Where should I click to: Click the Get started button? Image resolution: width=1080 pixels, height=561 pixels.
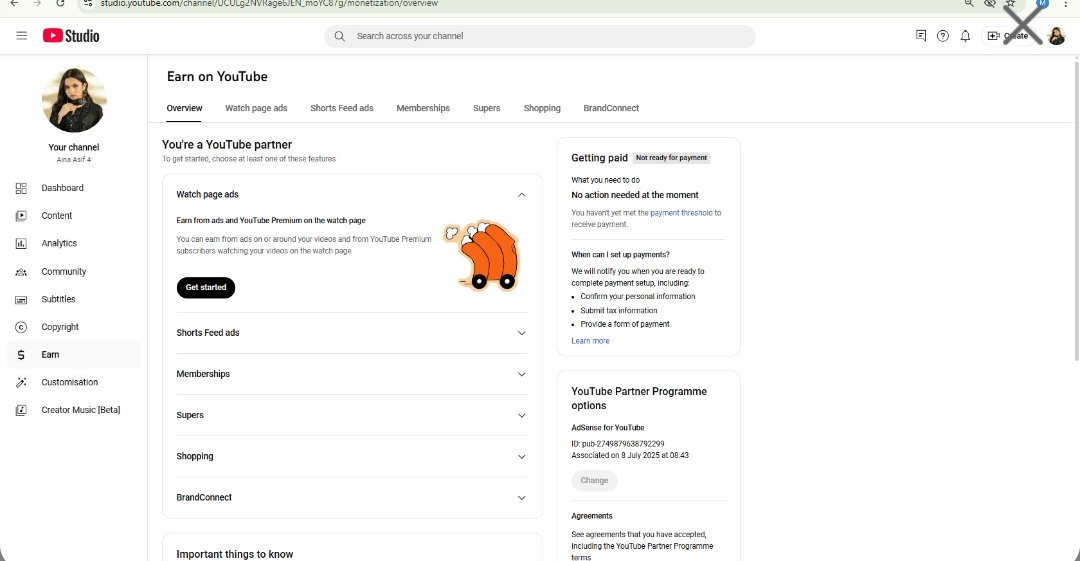point(206,287)
